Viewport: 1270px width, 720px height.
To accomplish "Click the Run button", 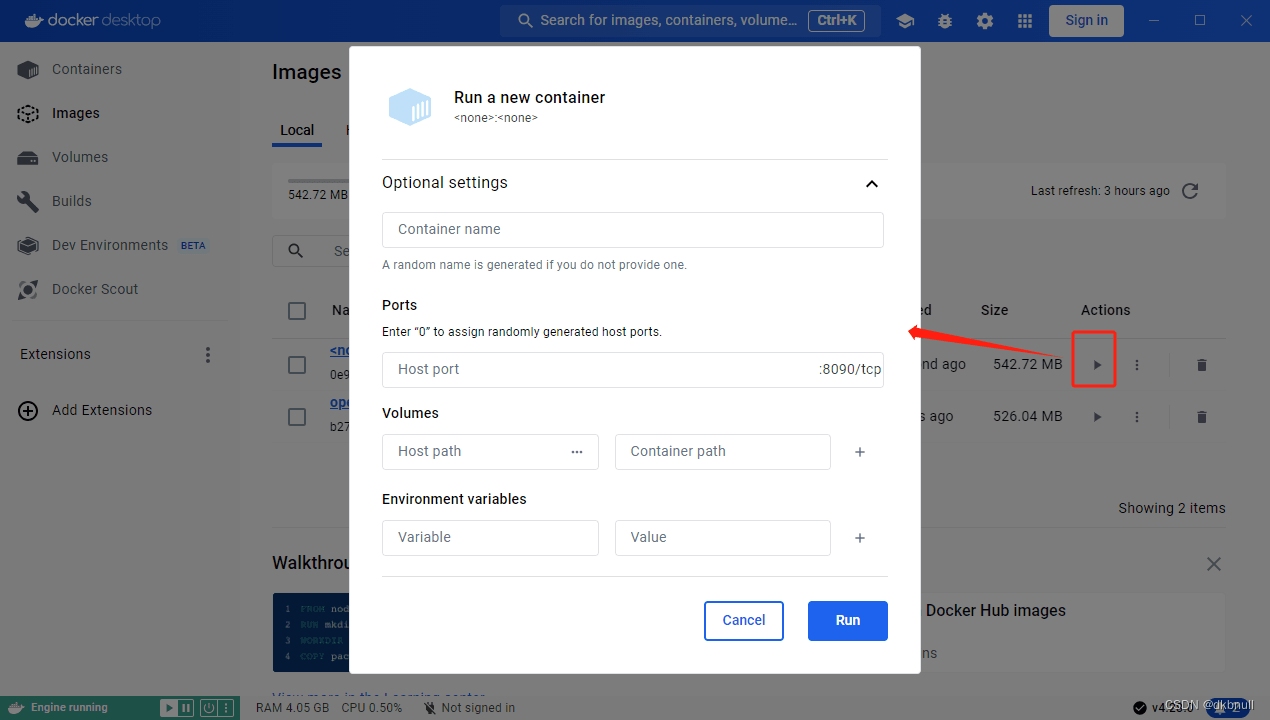I will pyautogui.click(x=848, y=621).
